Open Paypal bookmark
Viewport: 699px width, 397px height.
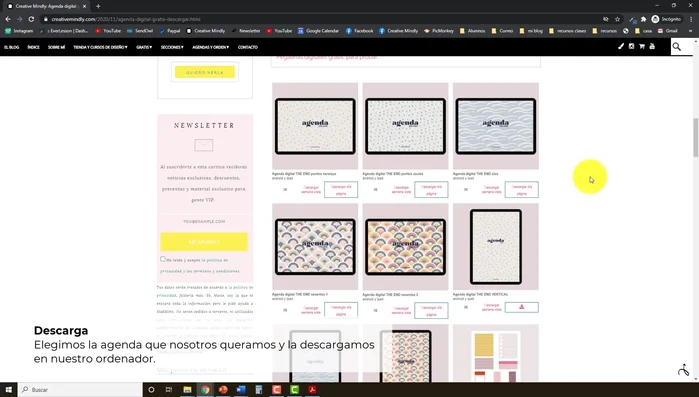[170, 31]
